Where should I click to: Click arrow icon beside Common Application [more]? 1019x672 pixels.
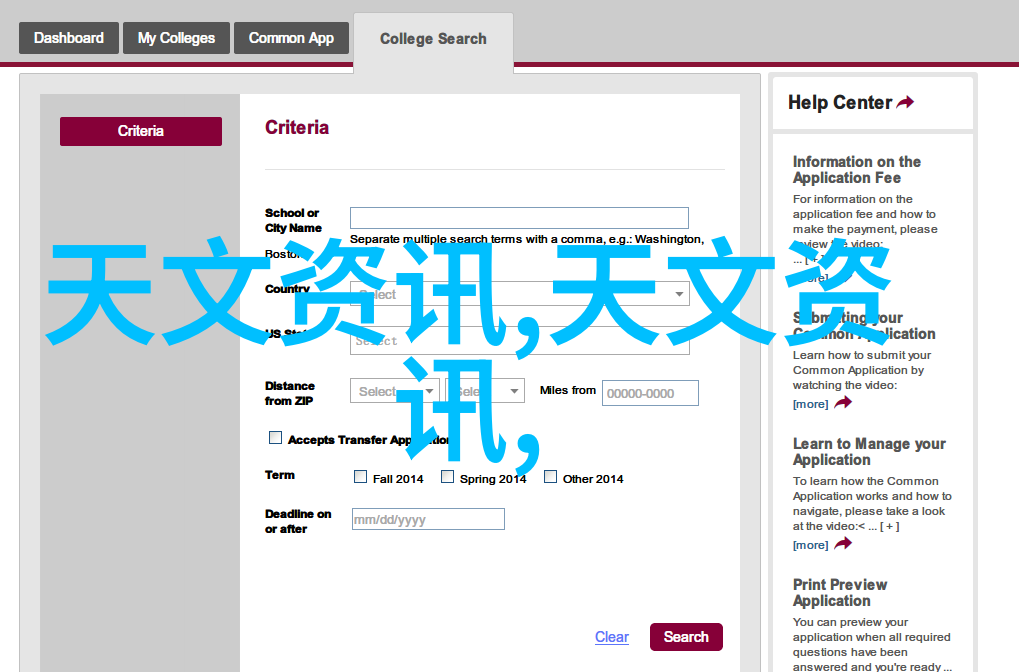point(843,403)
